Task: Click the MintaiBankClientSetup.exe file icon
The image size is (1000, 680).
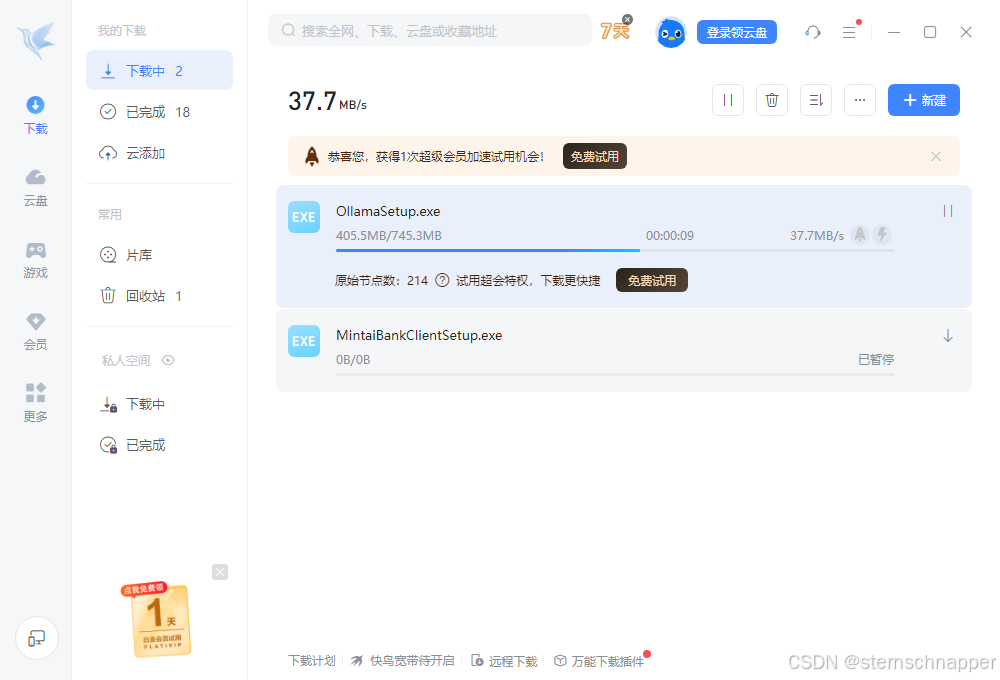Action: (304, 341)
